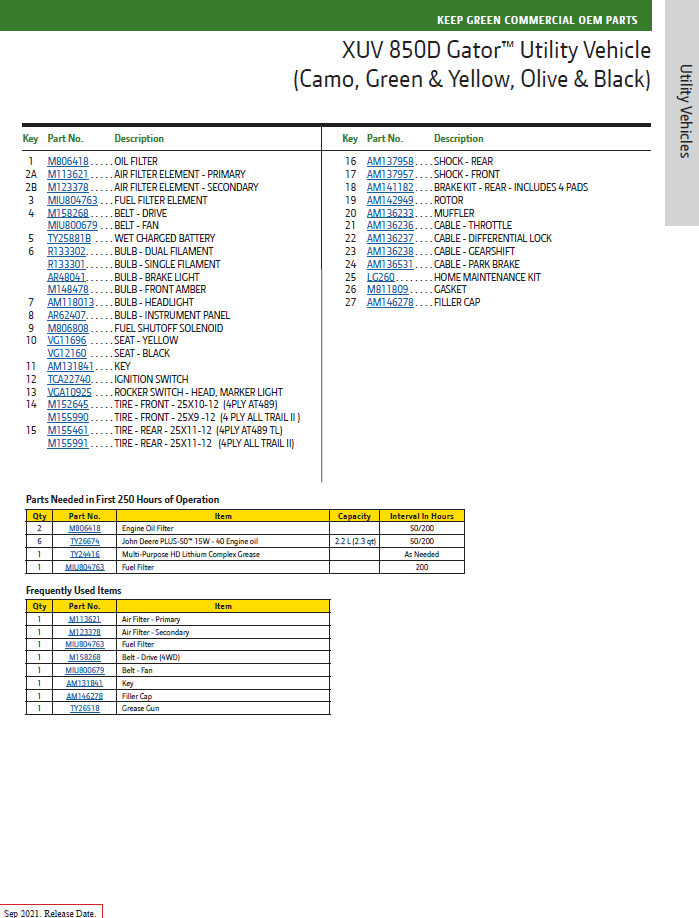699x918 pixels.
Task: Click R133301 single filament bulb link
Action: pyautogui.click(x=66, y=264)
